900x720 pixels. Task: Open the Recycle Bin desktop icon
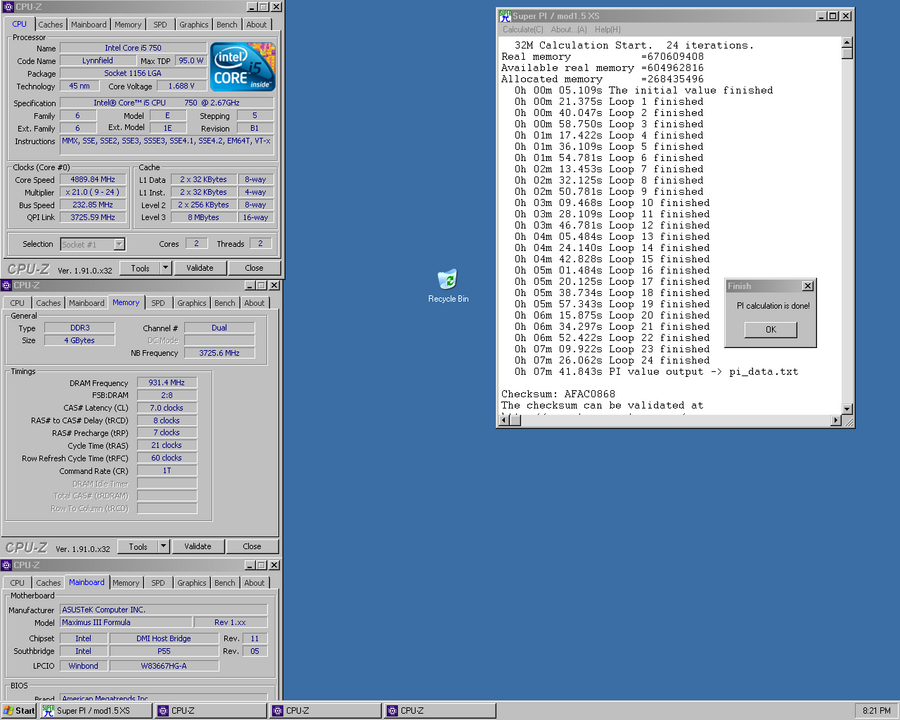click(448, 285)
